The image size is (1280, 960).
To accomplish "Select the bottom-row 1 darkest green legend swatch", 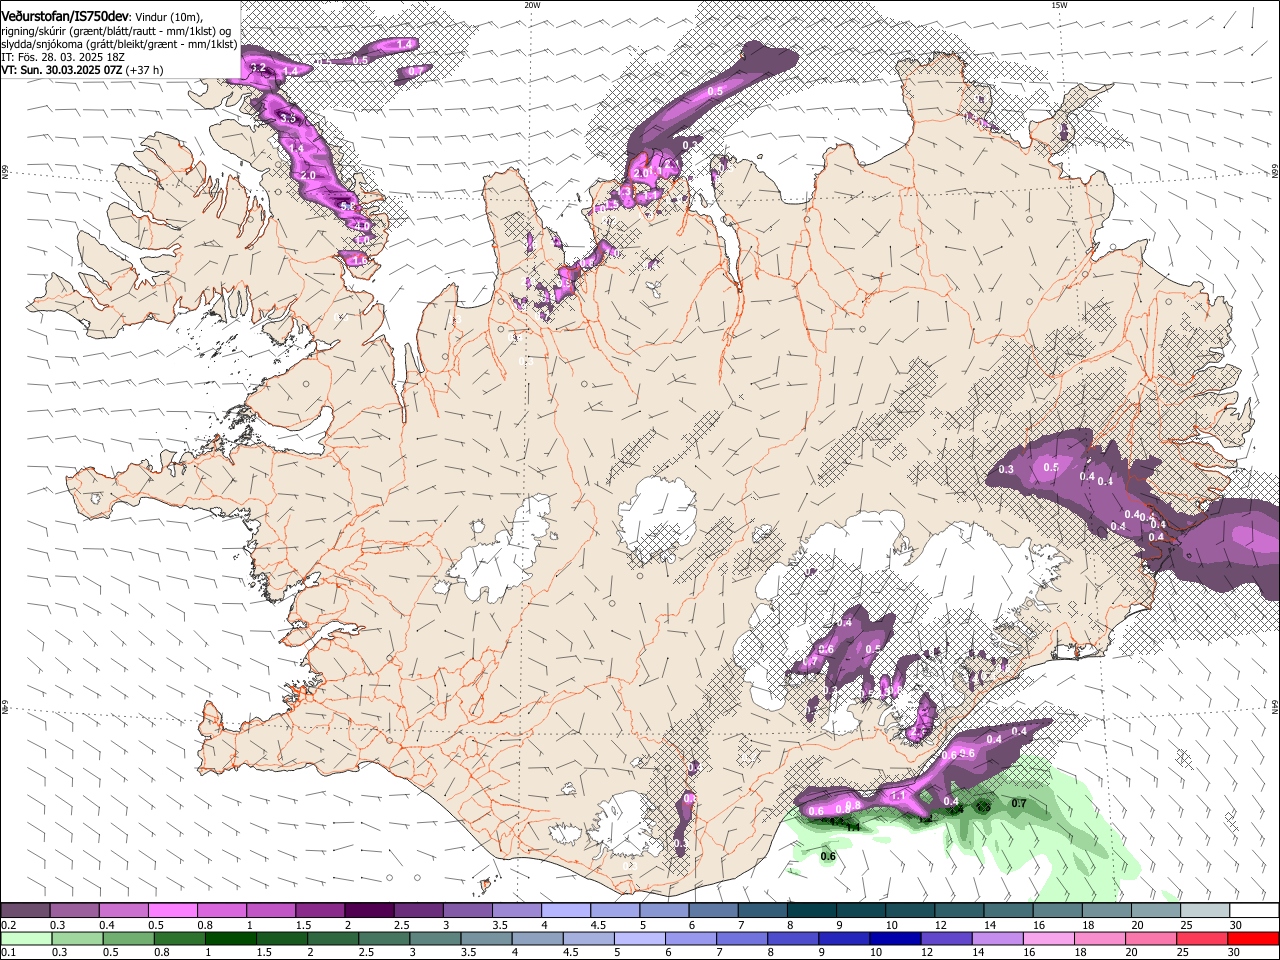I will (231, 938).
